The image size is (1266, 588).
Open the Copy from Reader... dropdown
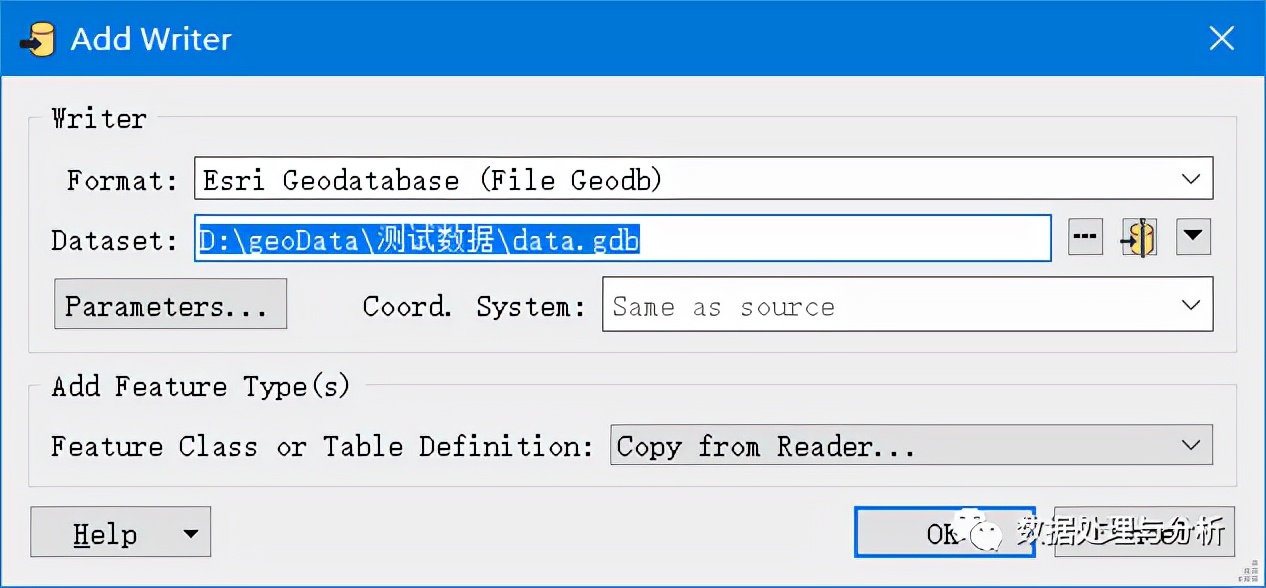click(x=911, y=446)
